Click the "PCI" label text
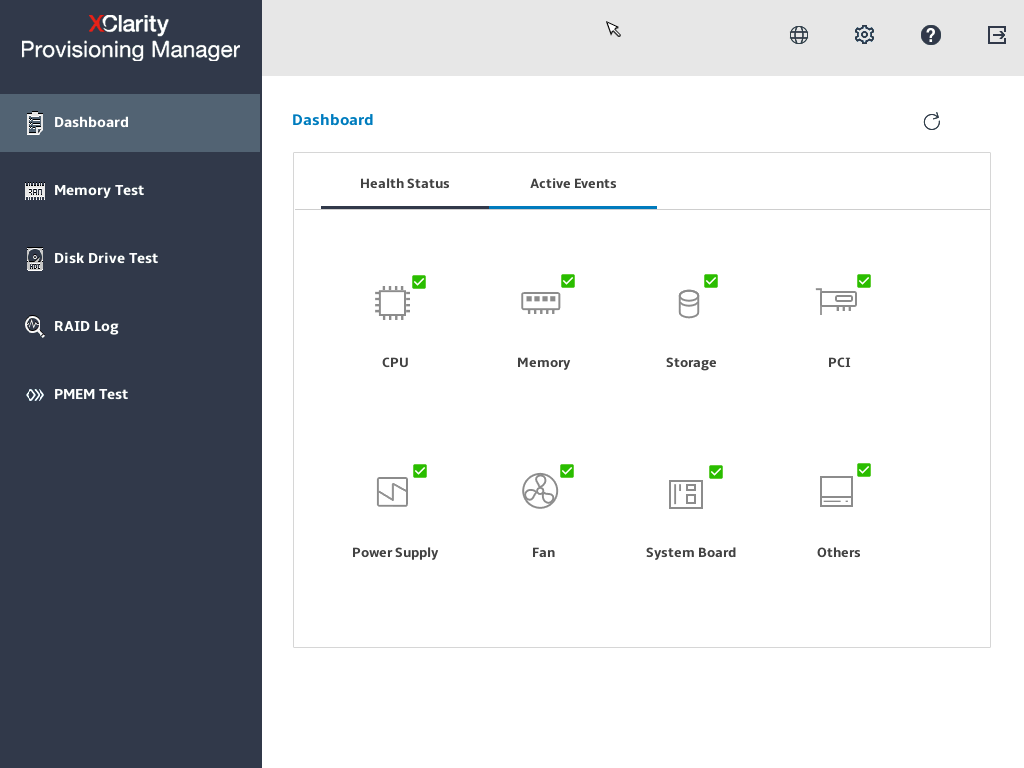 click(x=839, y=362)
